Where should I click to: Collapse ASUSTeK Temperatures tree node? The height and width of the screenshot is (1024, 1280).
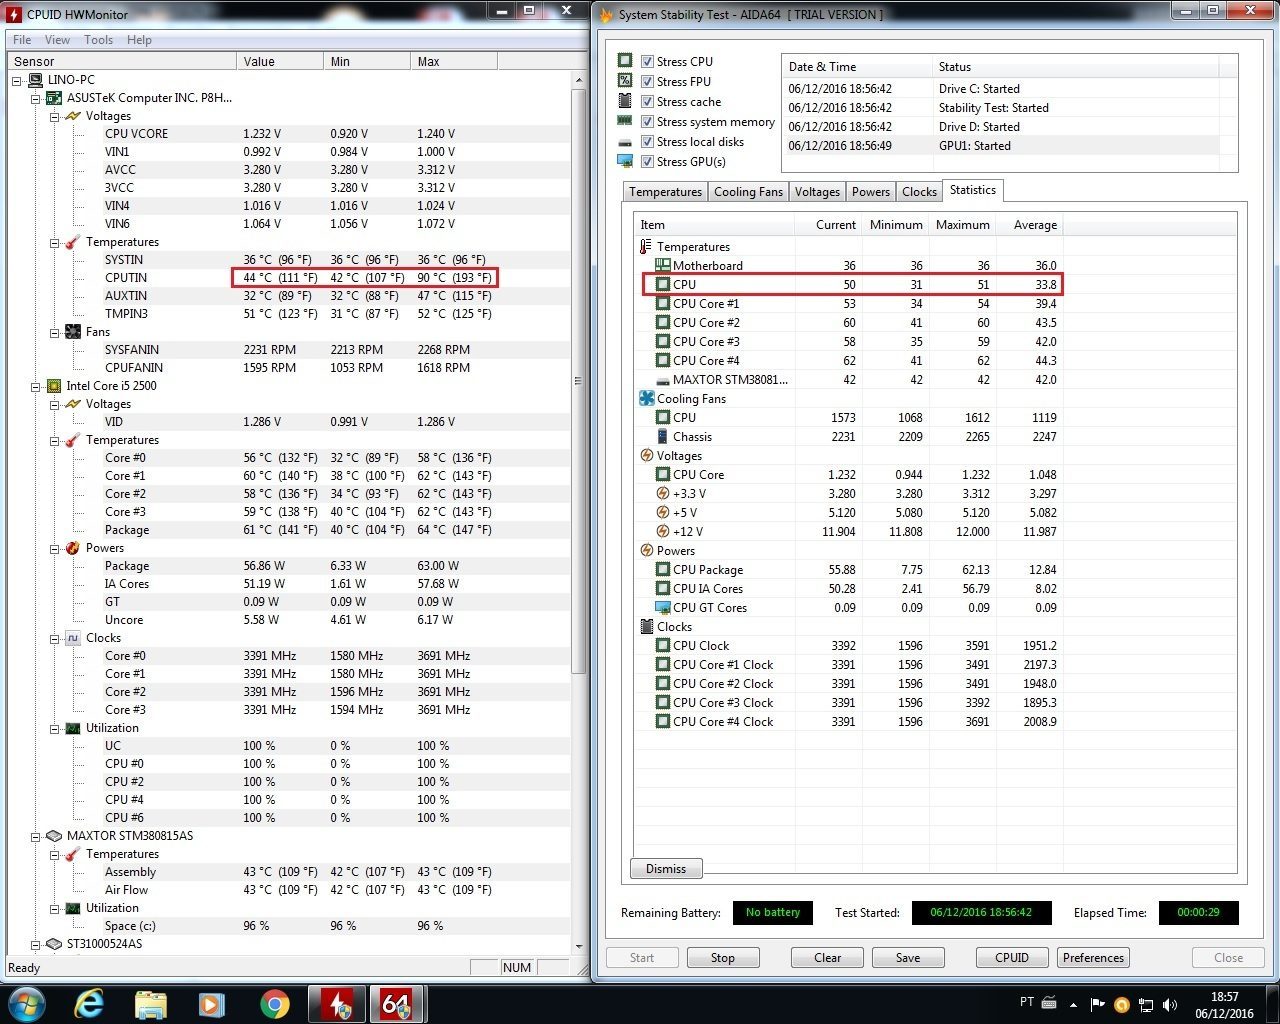click(55, 242)
